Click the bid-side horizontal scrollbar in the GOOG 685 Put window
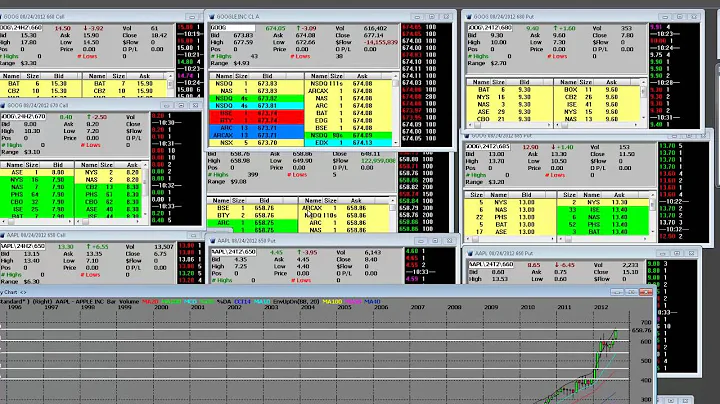Image resolution: width=720 pixels, height=404 pixels. pyautogui.click(x=509, y=239)
